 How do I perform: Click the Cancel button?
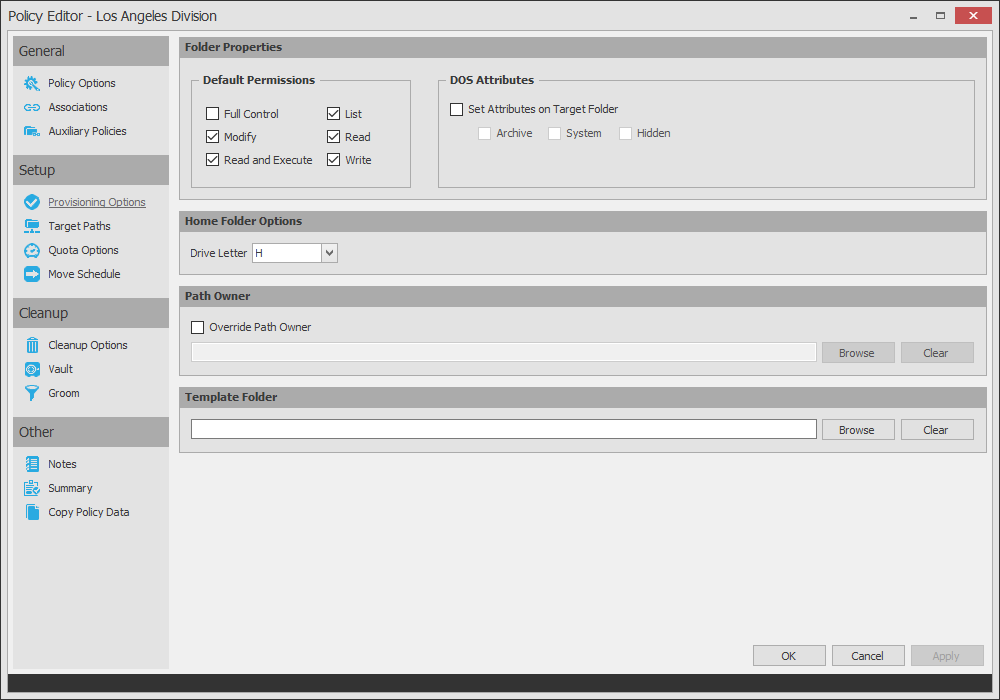point(868,655)
